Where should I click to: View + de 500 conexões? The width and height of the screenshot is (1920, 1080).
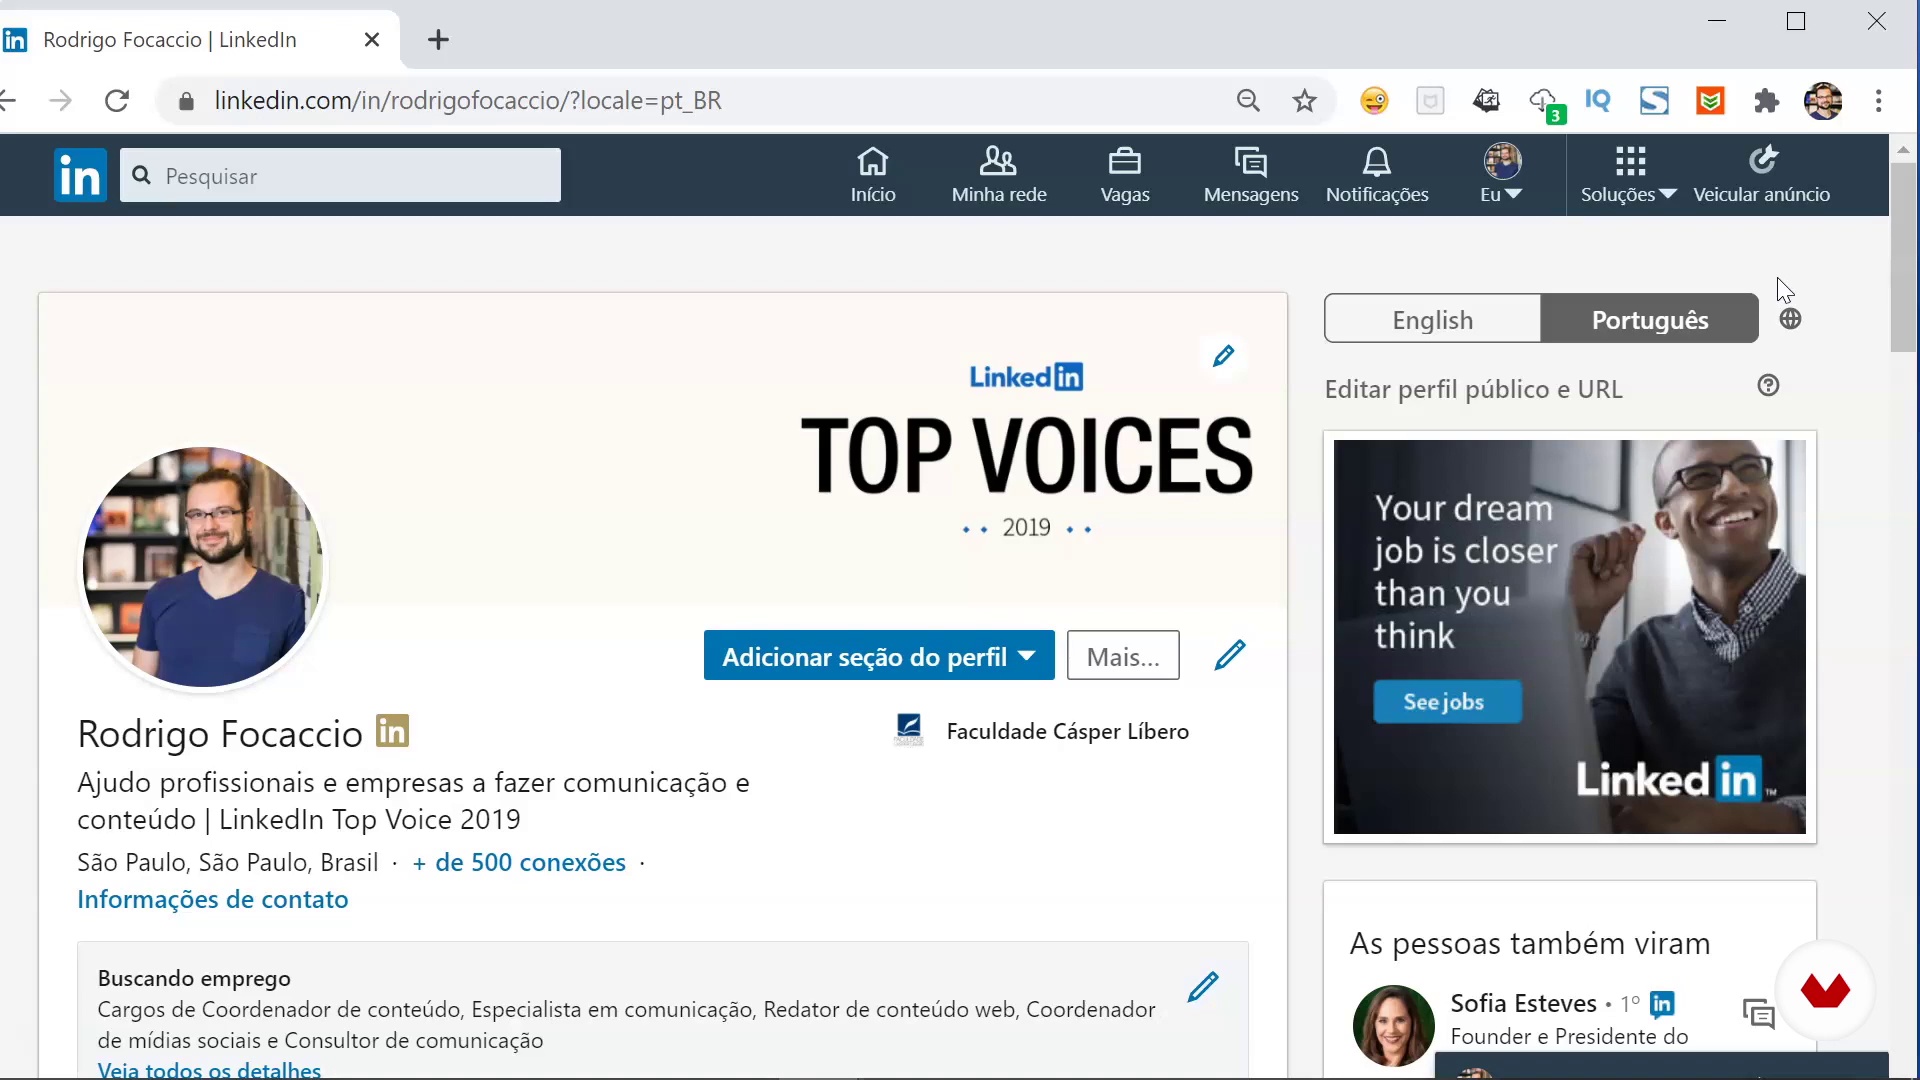519,862
